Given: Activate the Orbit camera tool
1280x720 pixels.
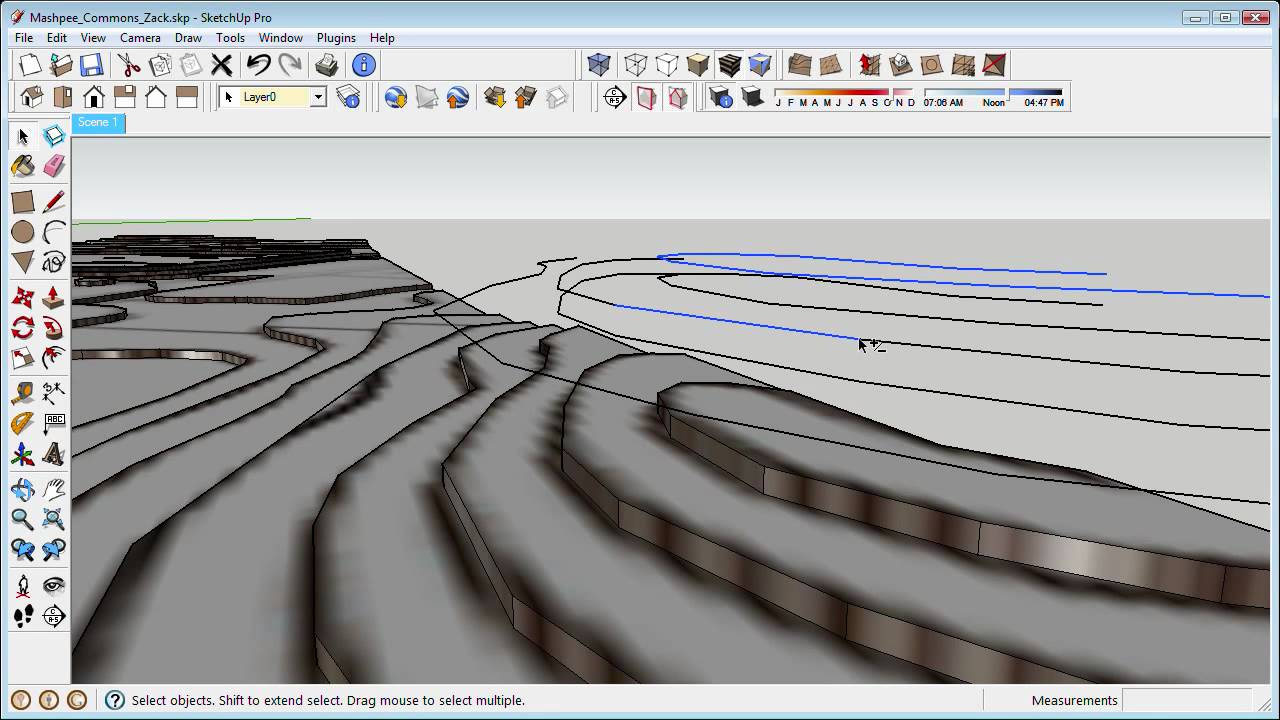Looking at the screenshot, I should [x=23, y=489].
